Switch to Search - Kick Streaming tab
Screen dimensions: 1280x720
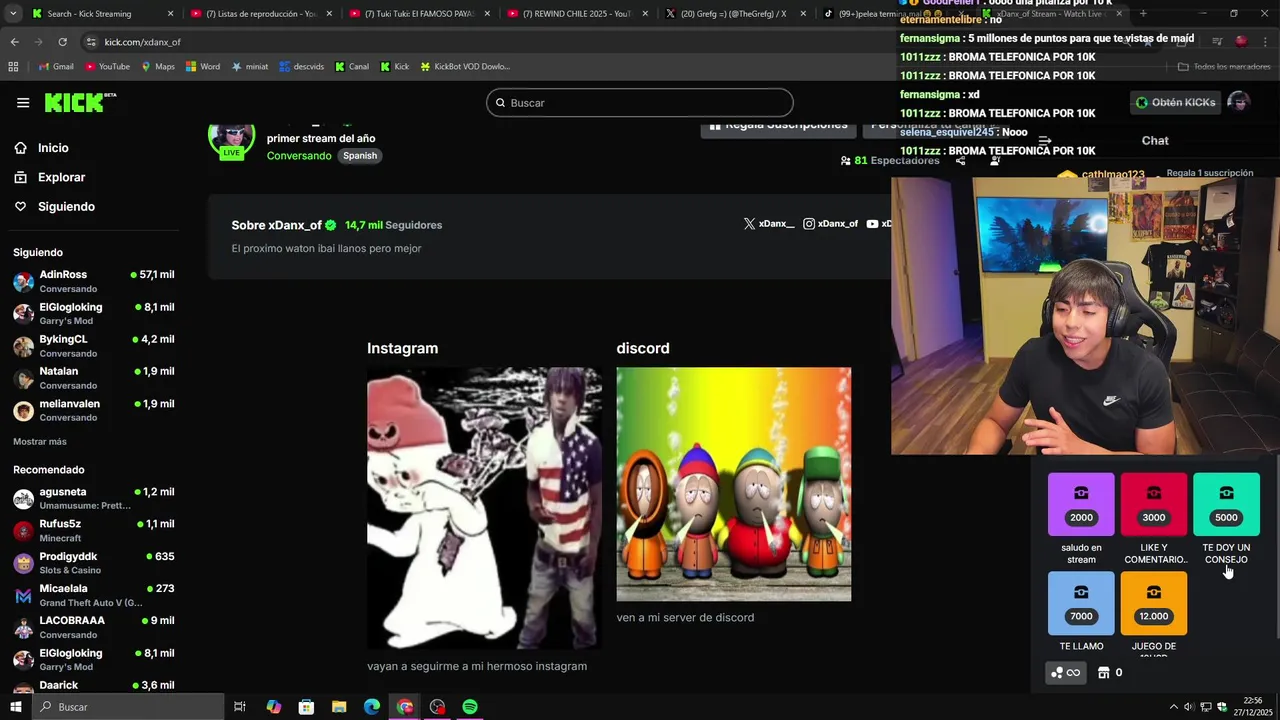(102, 14)
